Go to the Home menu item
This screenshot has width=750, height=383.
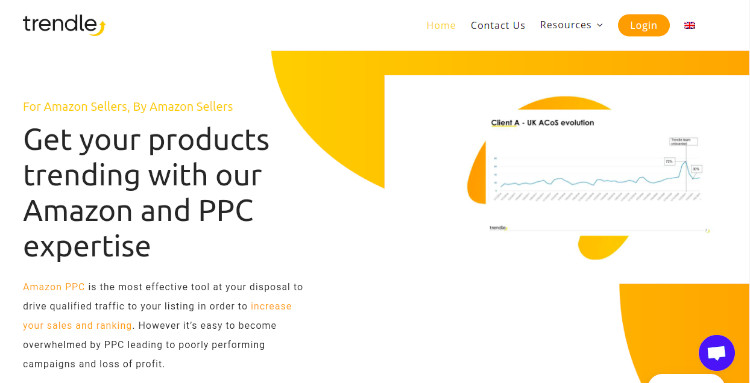pyautogui.click(x=441, y=25)
